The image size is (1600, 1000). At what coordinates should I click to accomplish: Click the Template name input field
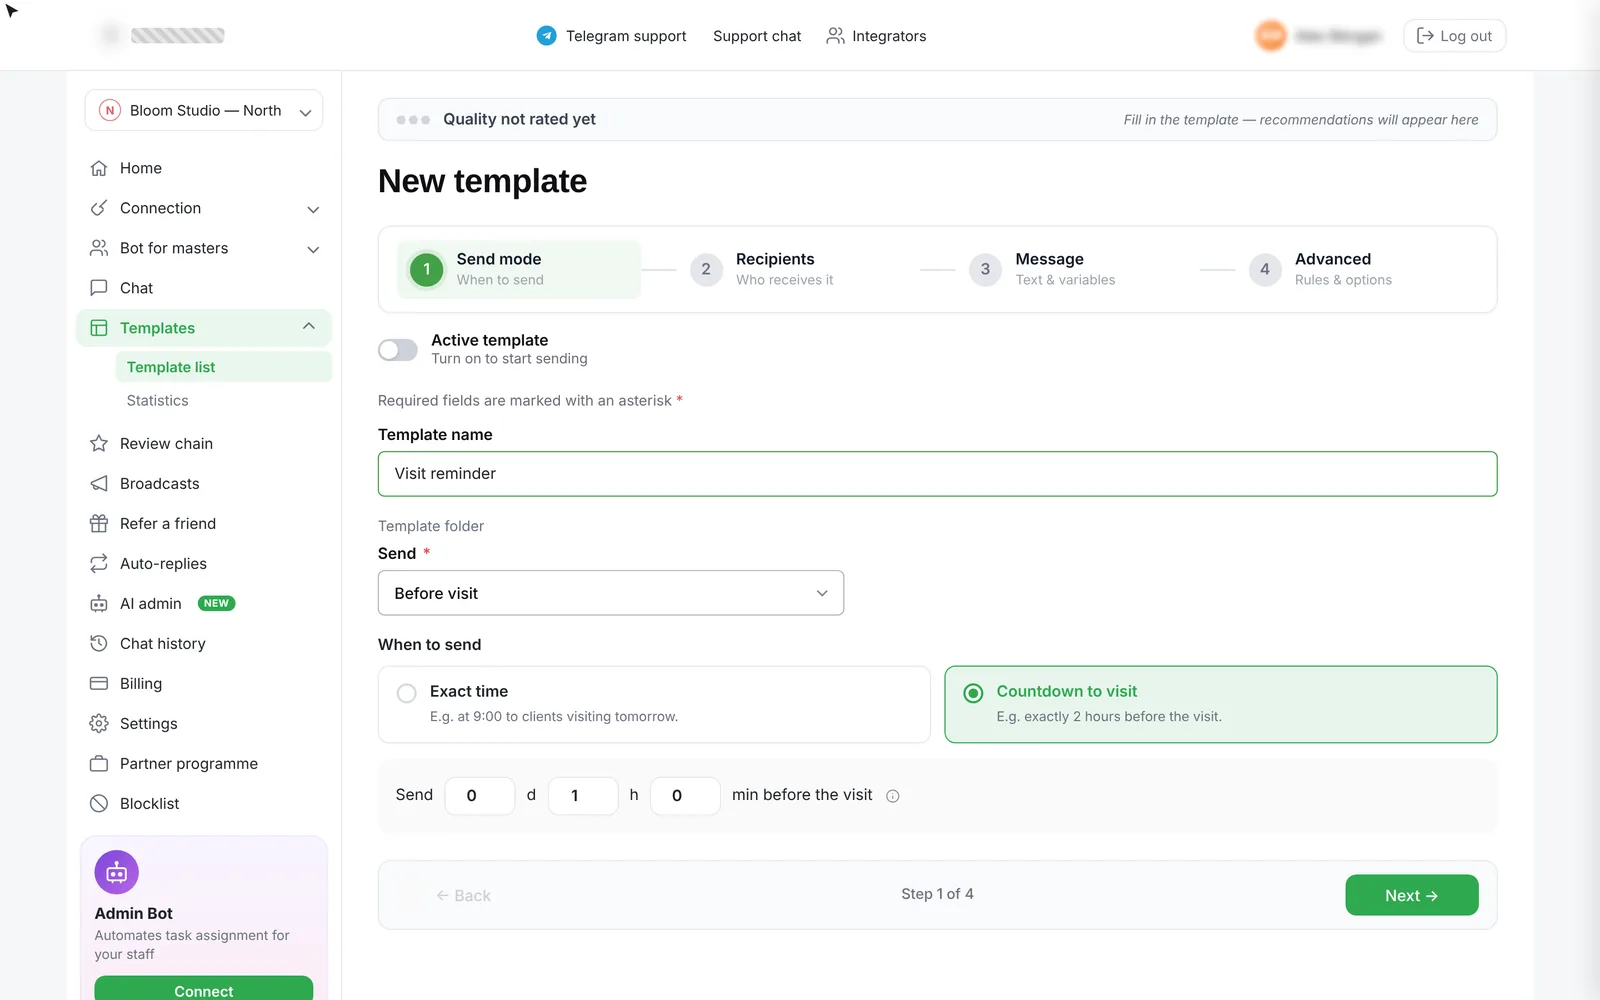click(x=937, y=474)
